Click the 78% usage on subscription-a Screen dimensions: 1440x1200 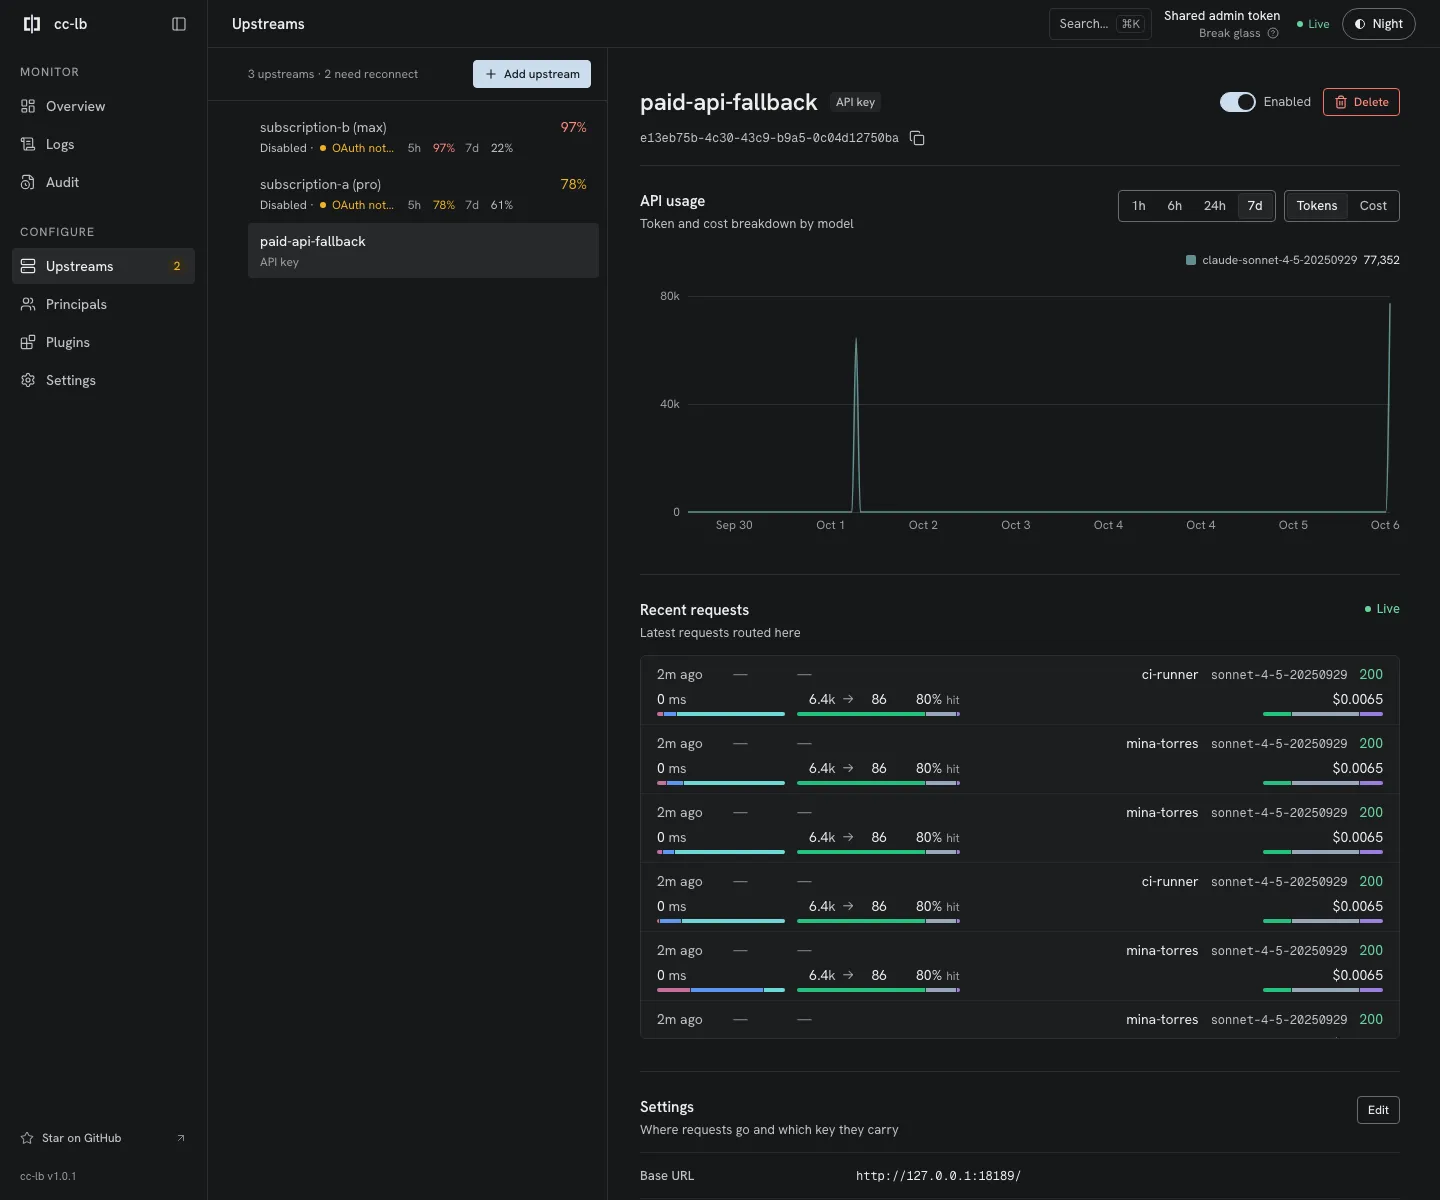tap(573, 184)
